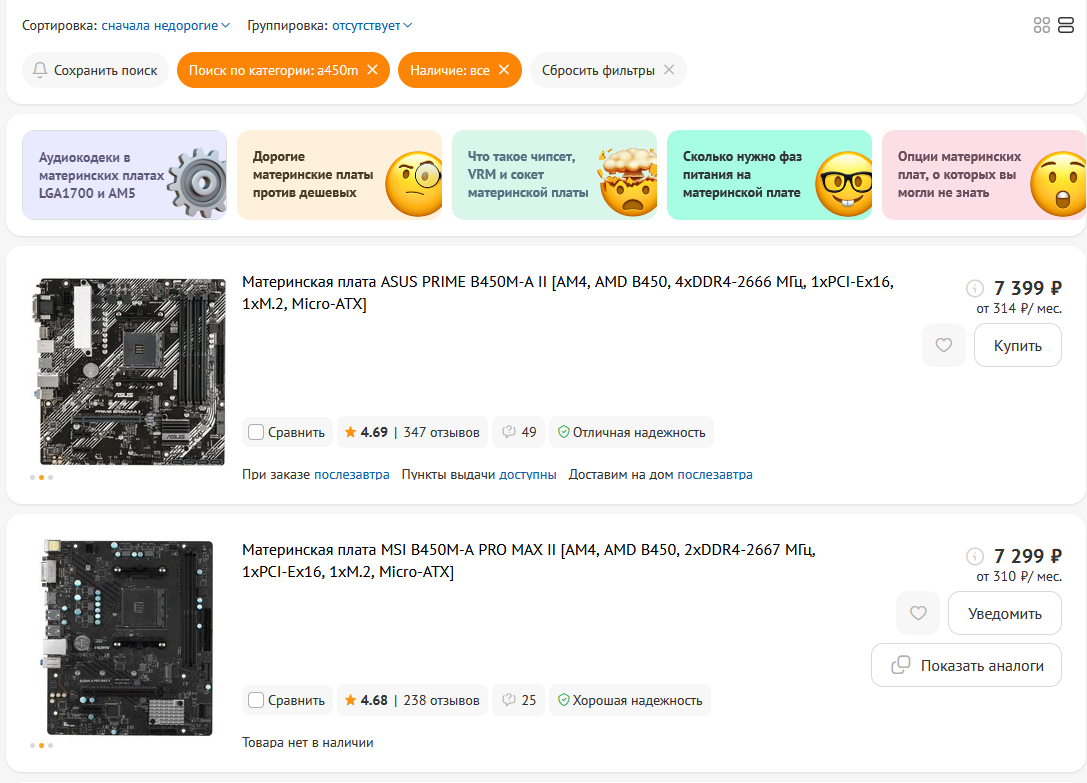Open article 'Что такое чипсет, VRM и сокет'

pyautogui.click(x=555, y=175)
